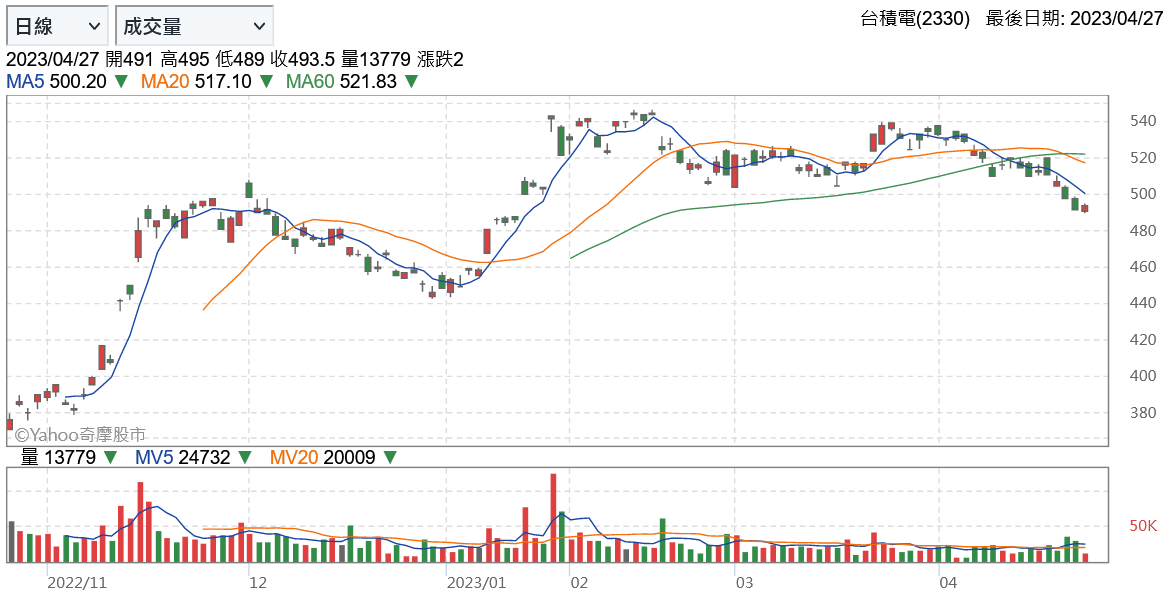
Task: Click the 50K volume axis label
Action: [x=1143, y=525]
